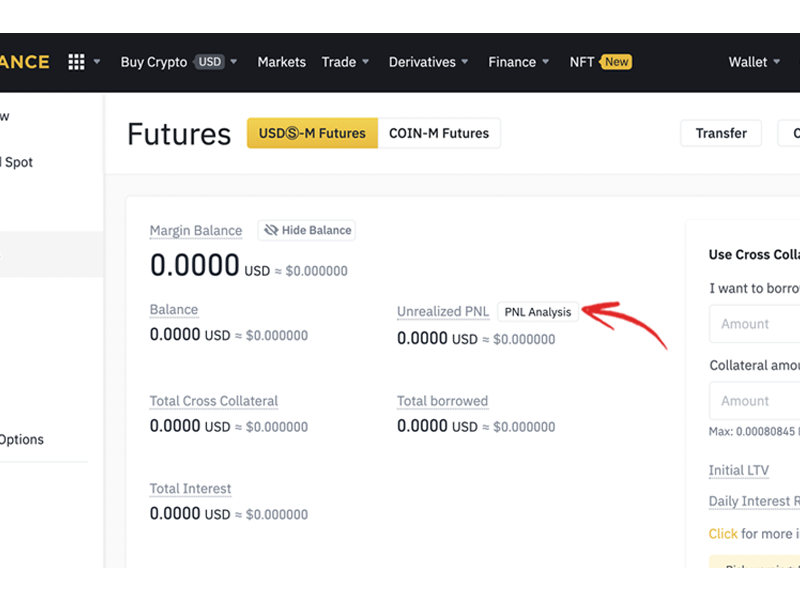
Task: Click the Futures page heading
Action: point(179,134)
